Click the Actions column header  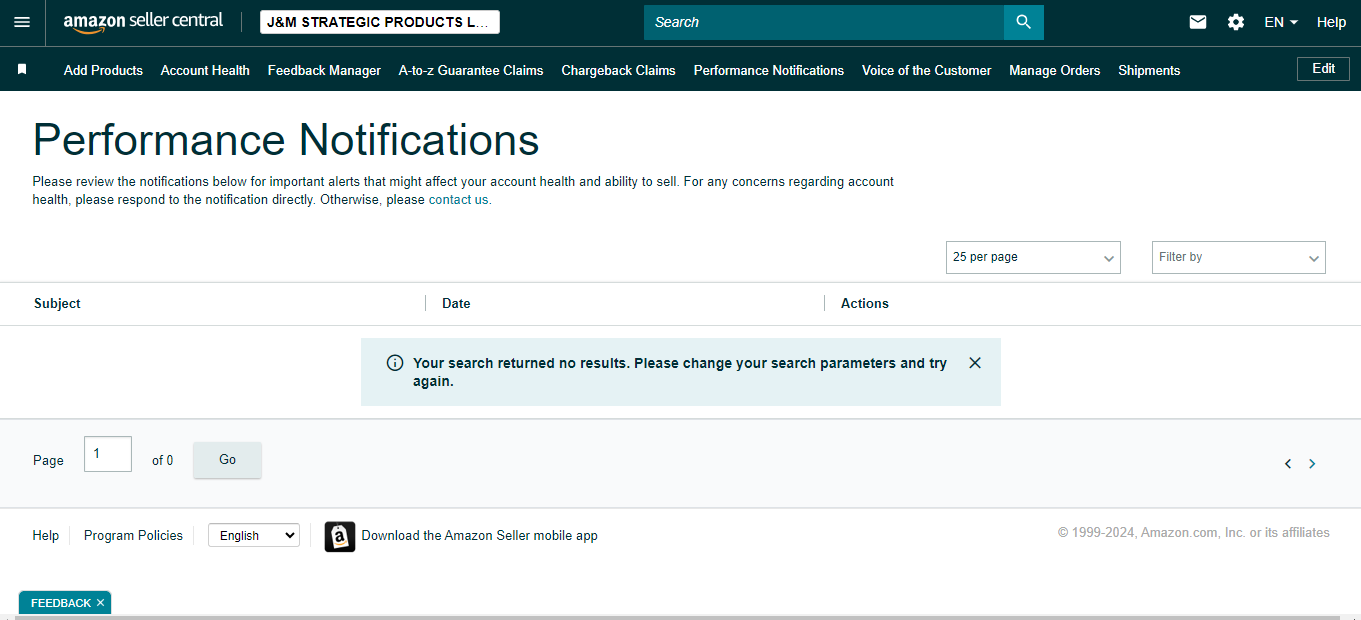point(865,303)
